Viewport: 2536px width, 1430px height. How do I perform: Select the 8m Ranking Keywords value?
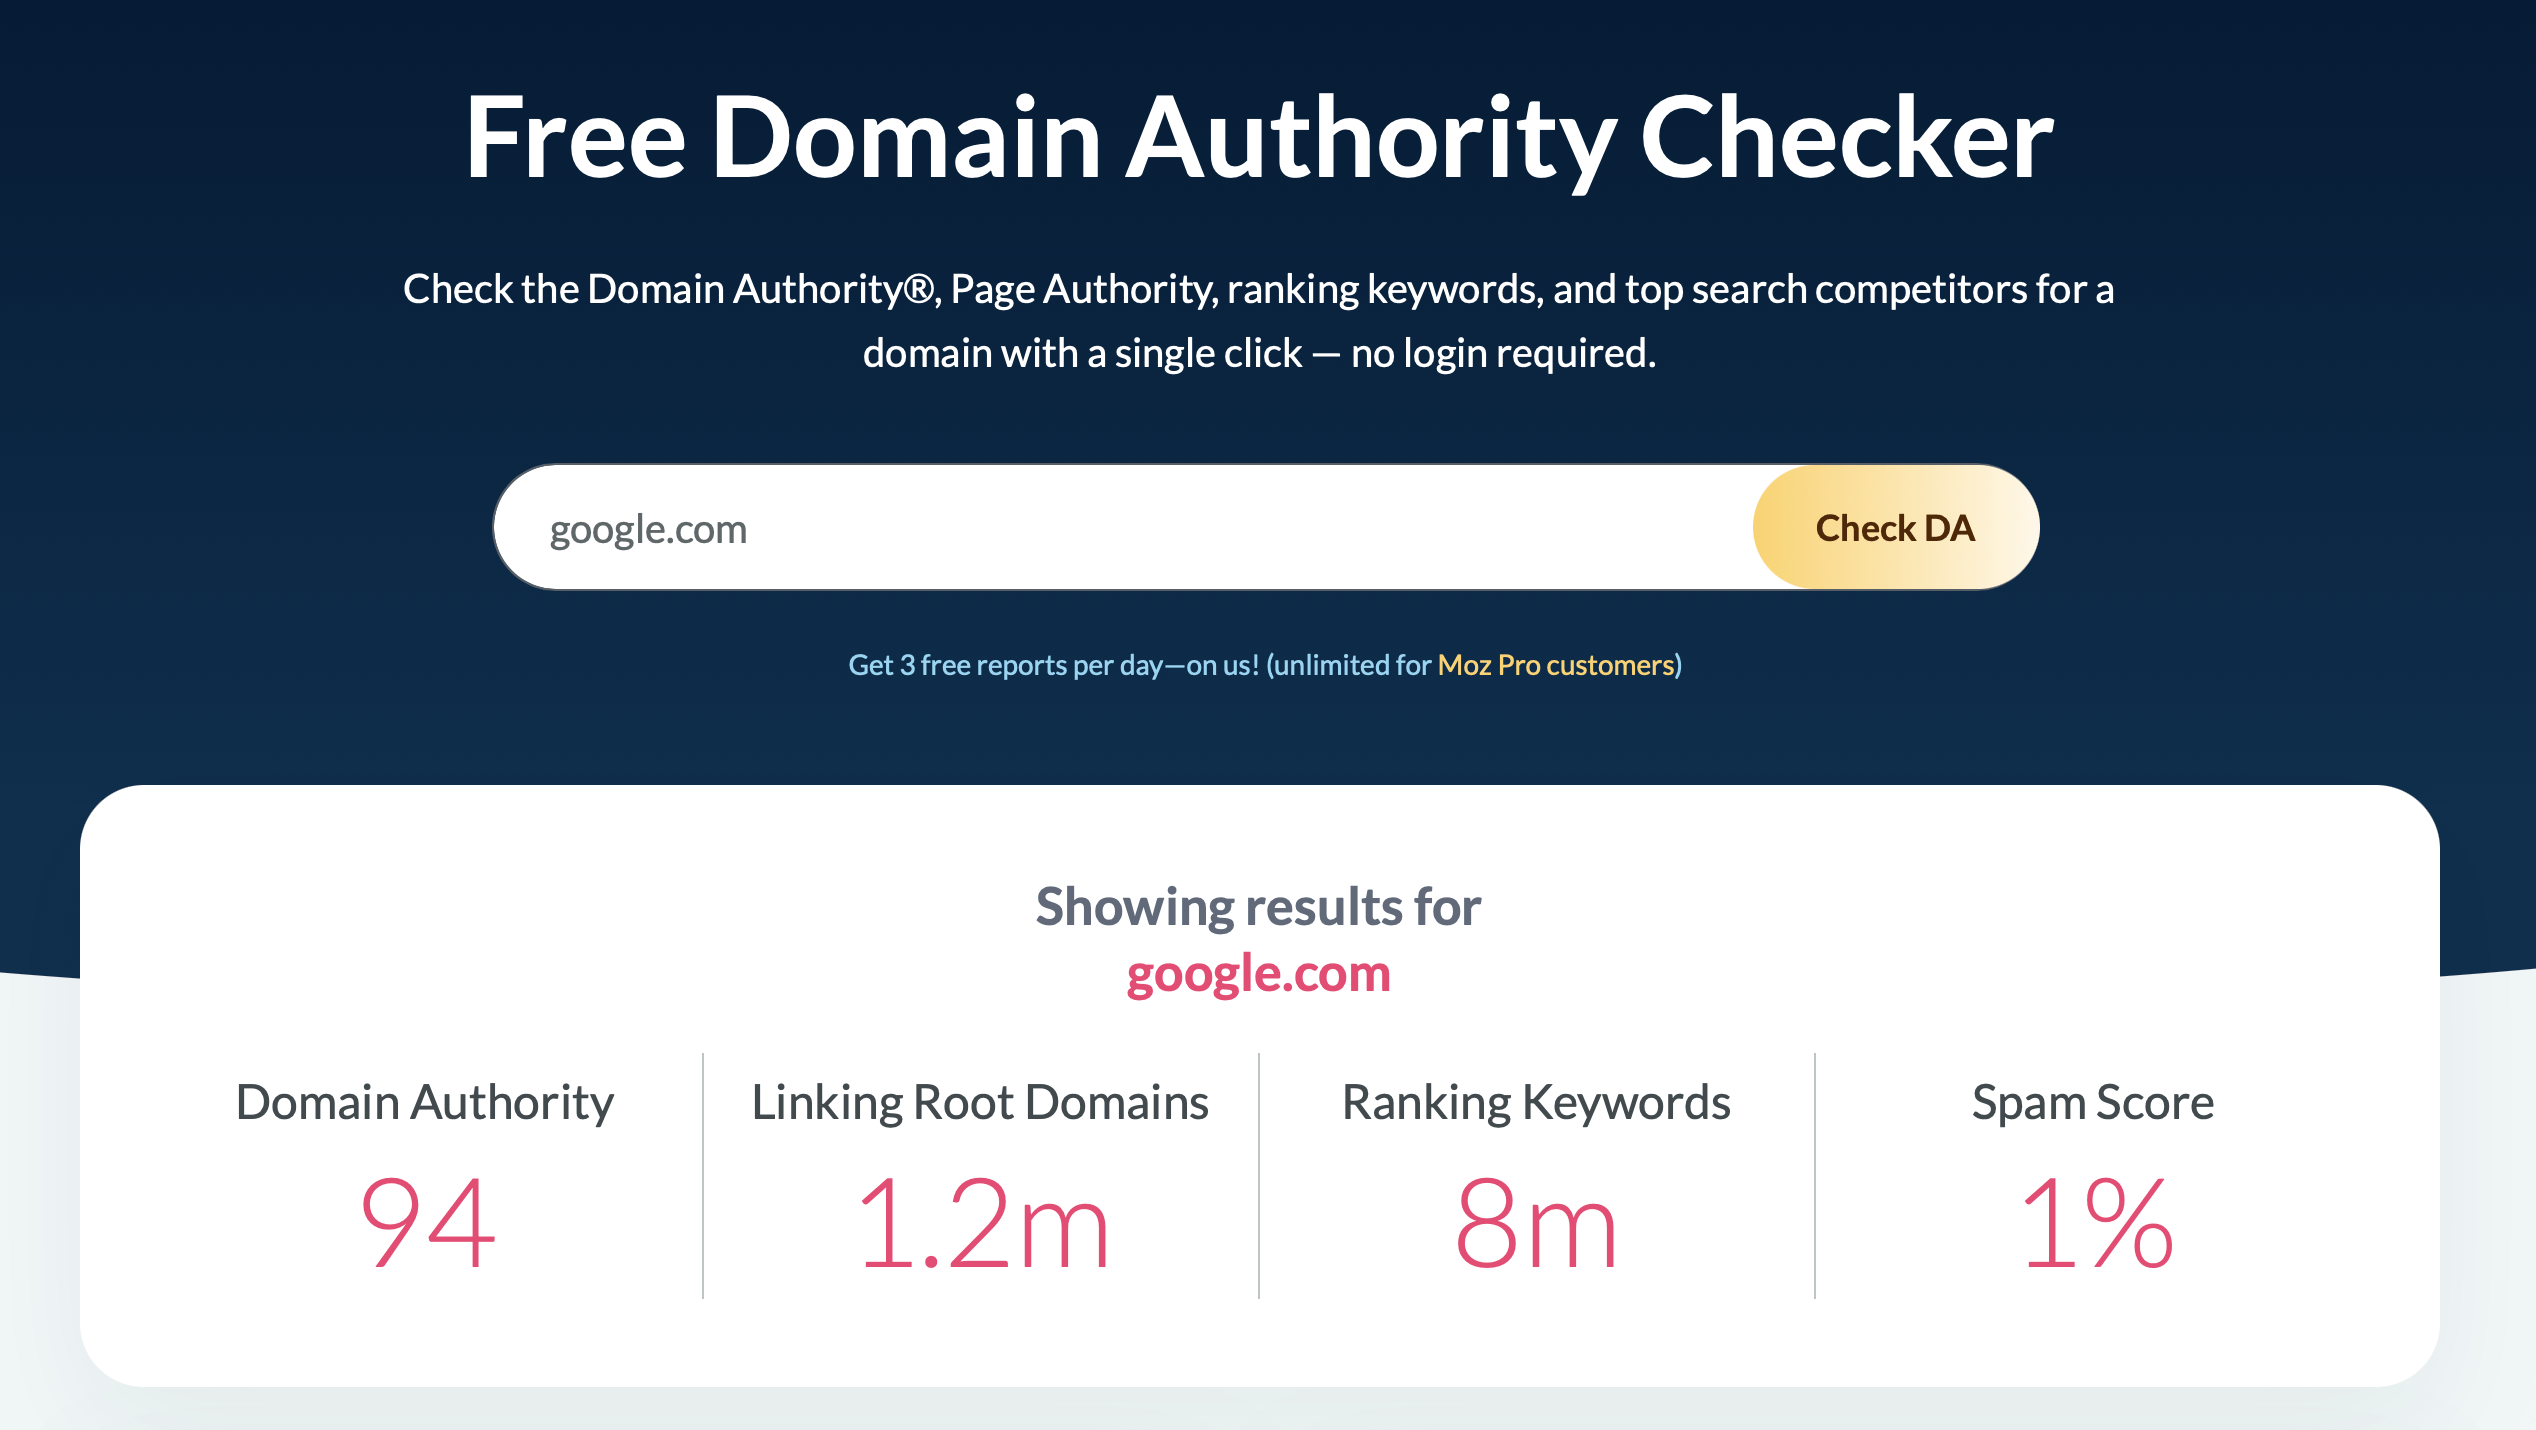coord(1536,1223)
